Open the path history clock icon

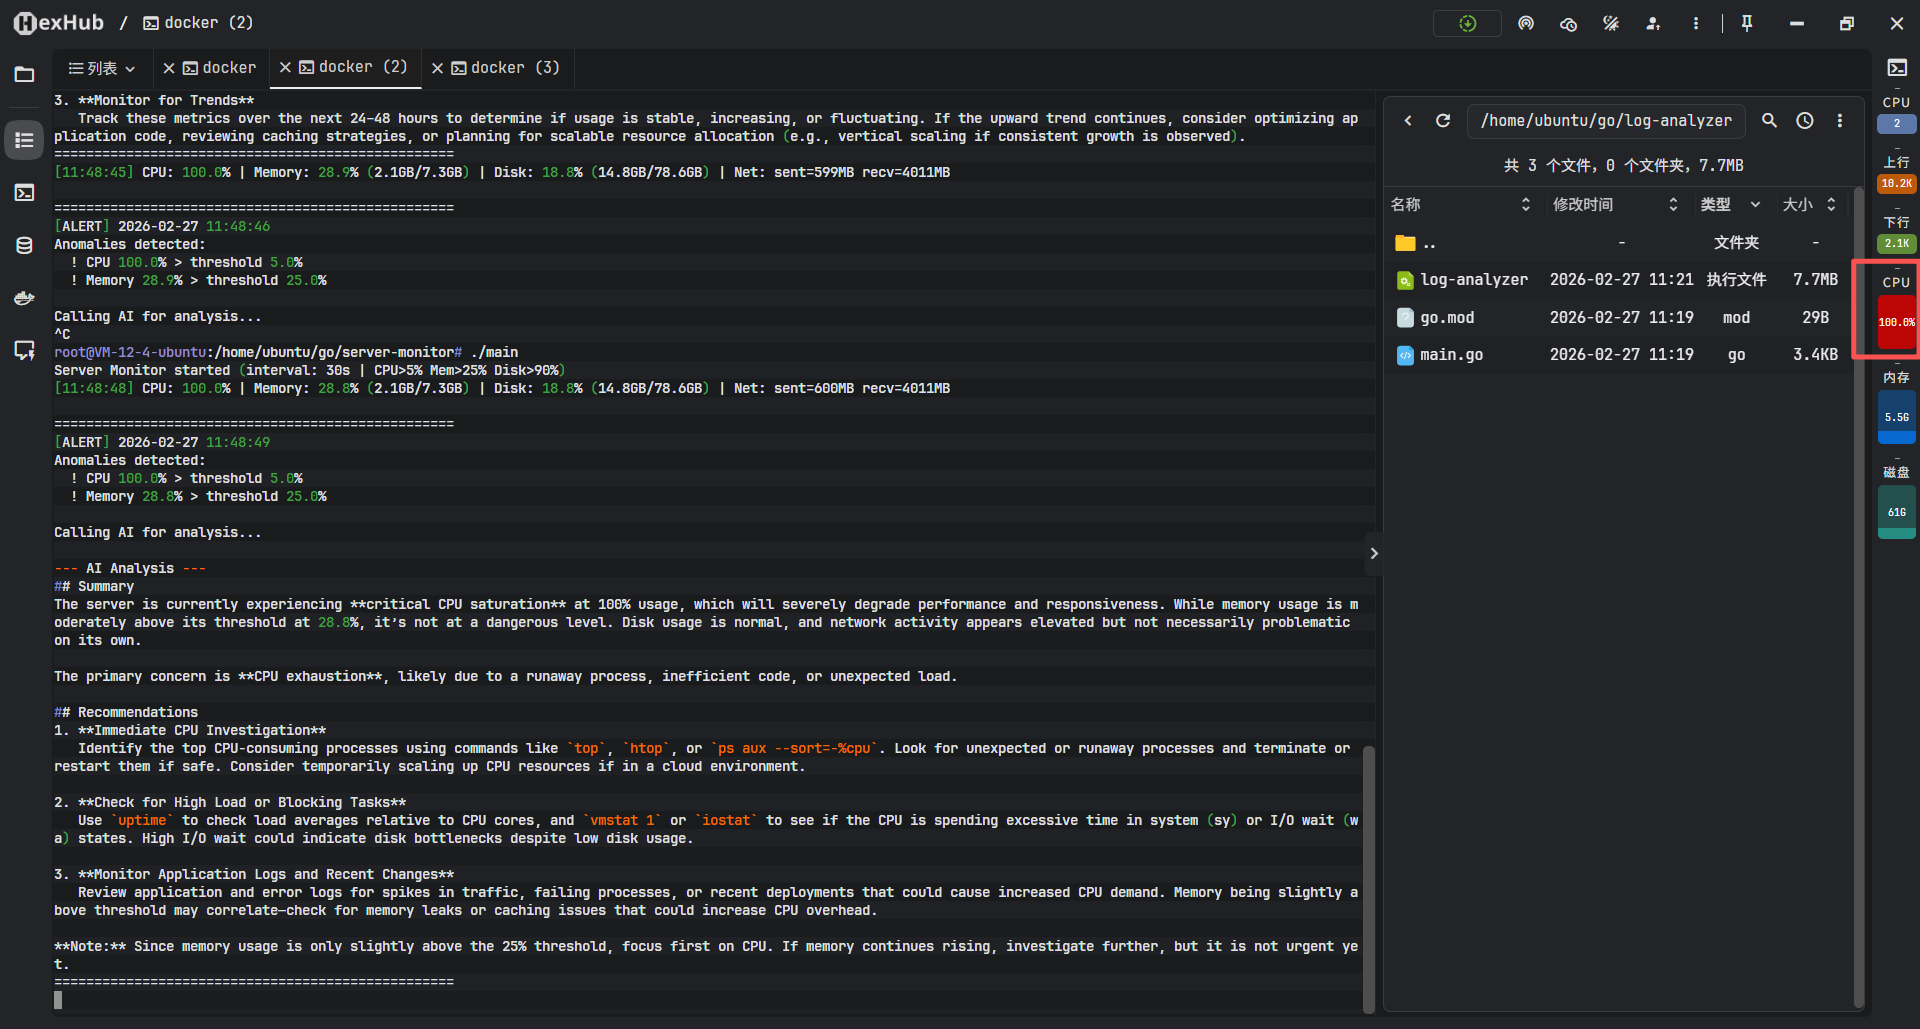(1805, 121)
